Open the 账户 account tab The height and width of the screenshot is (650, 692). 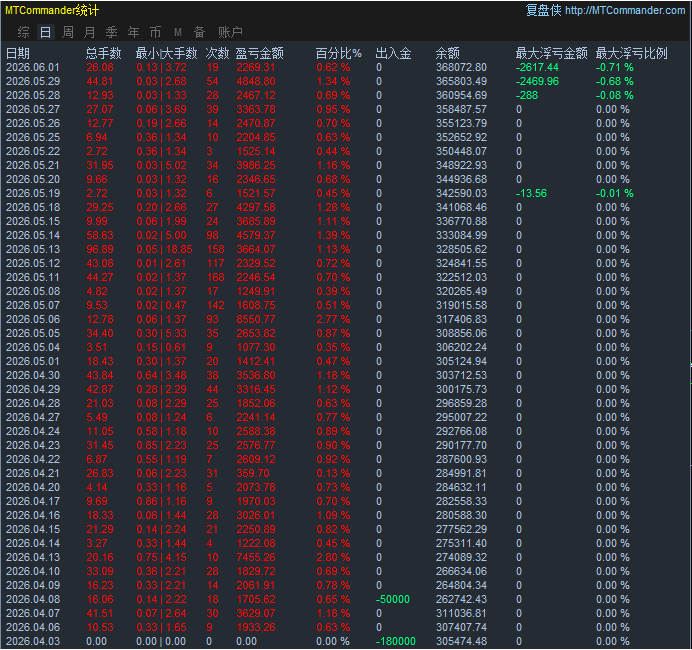(230, 32)
